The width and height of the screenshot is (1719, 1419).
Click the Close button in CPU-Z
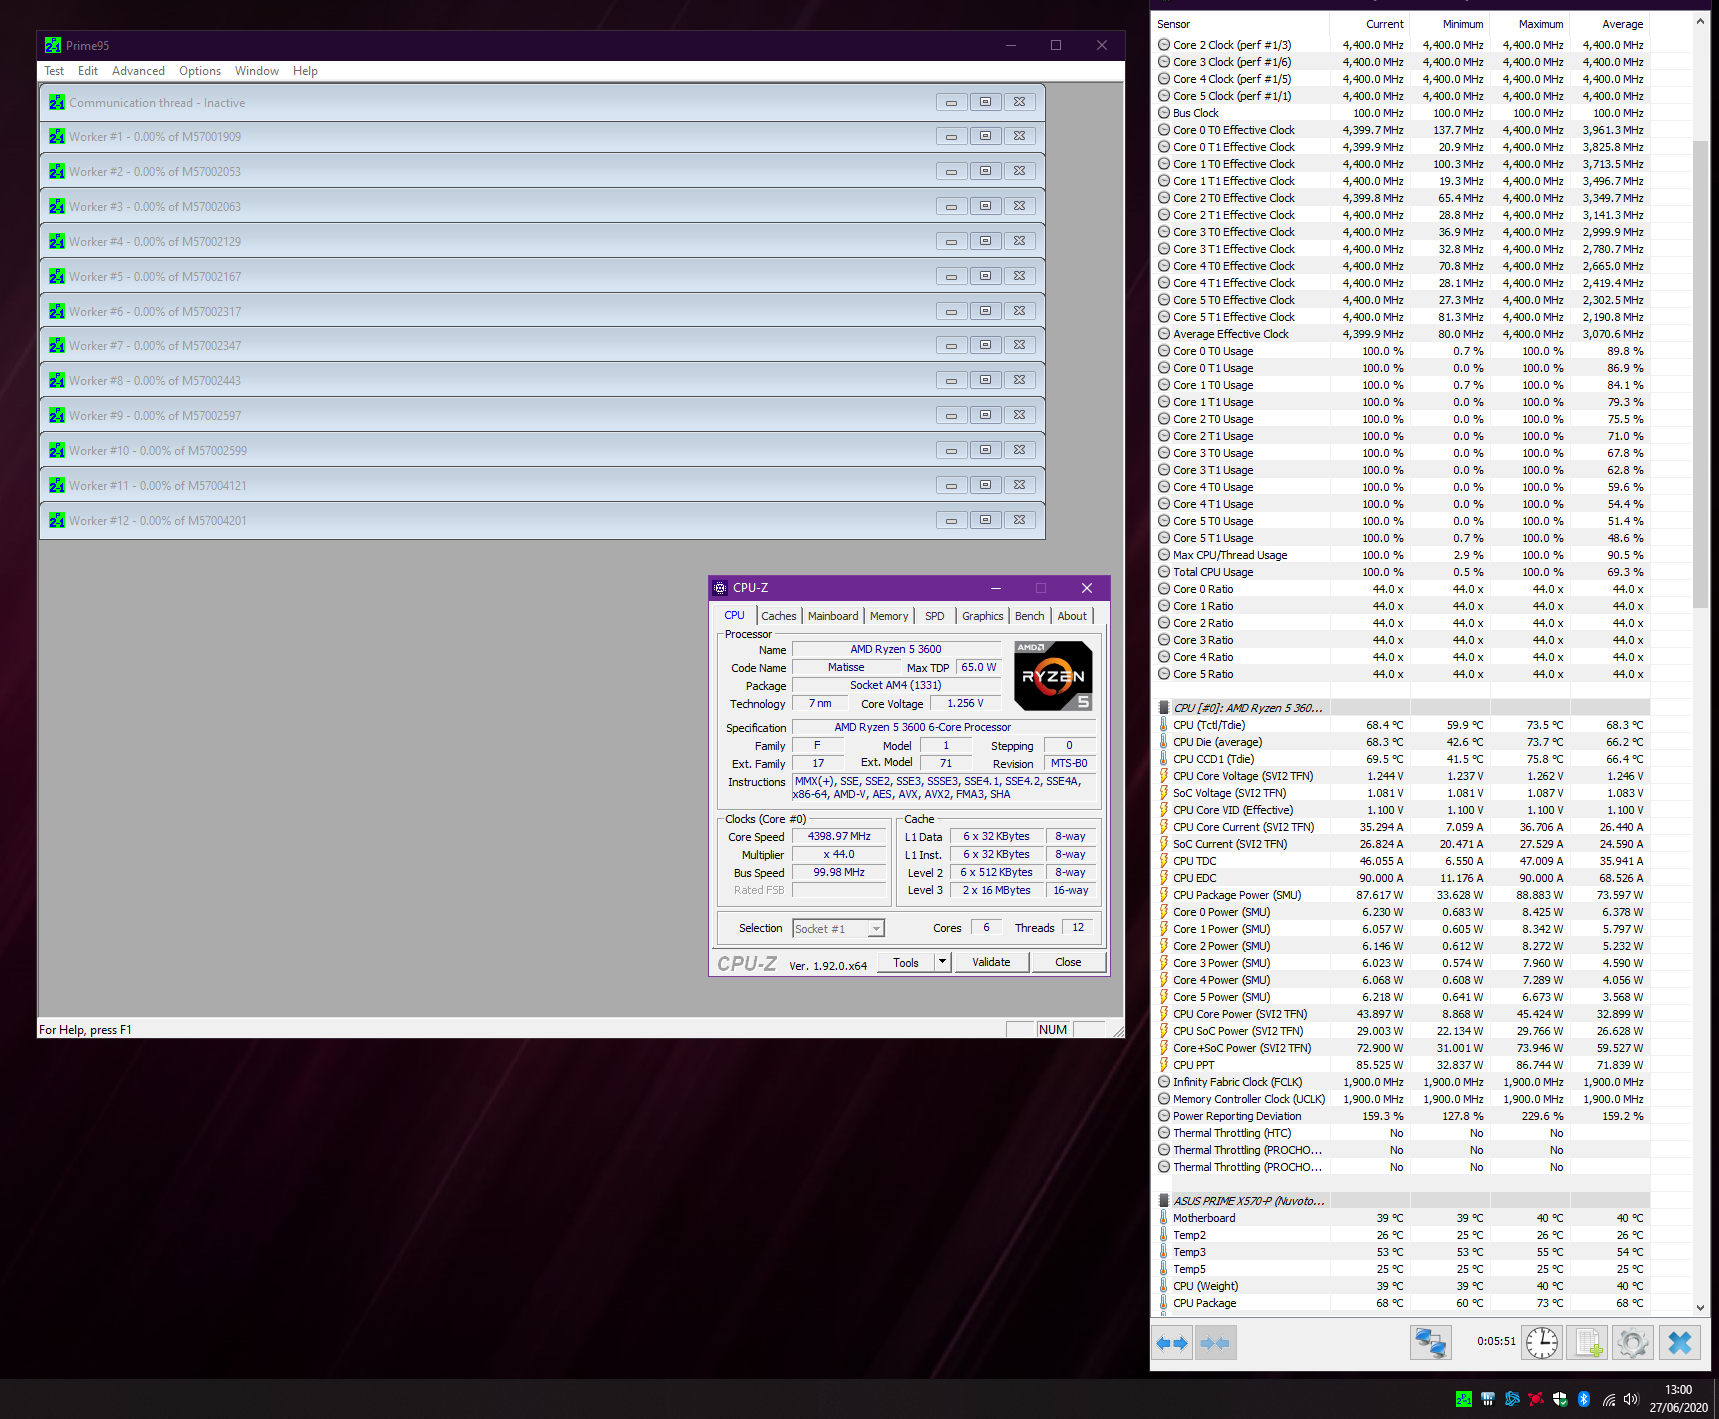[1068, 962]
